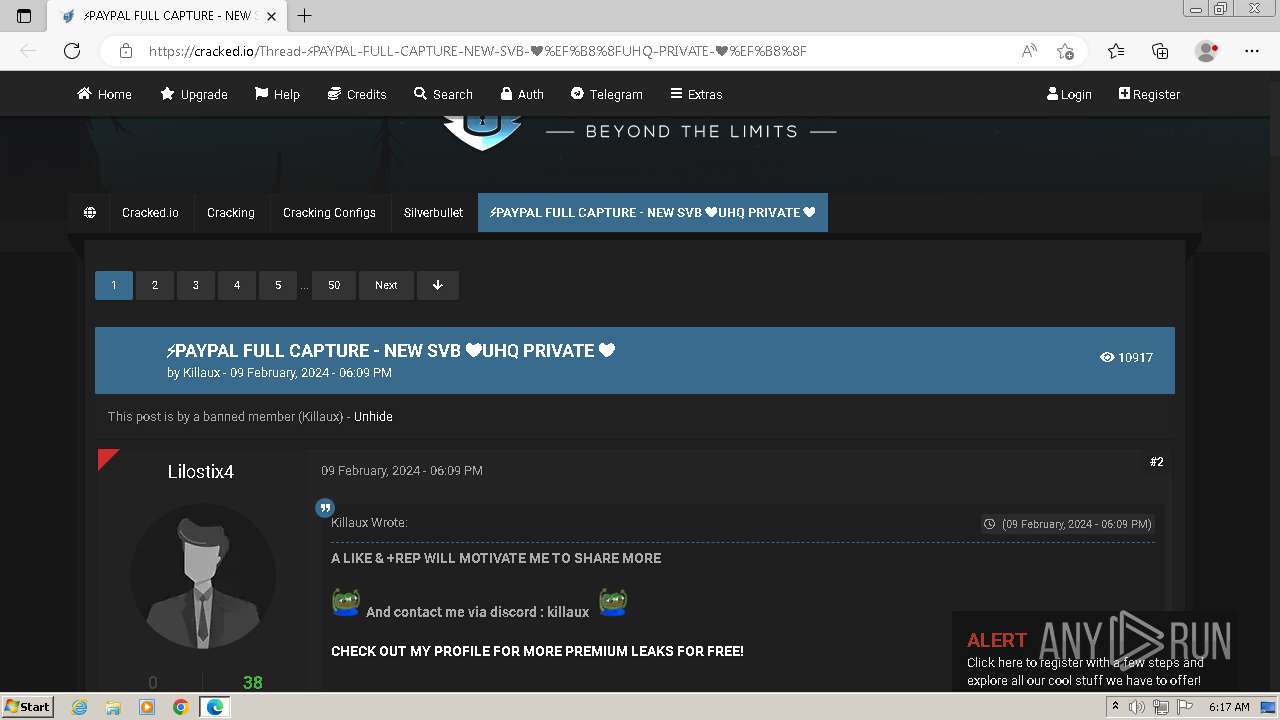Click the address bar URL
The width and height of the screenshot is (1280, 720).
(x=478, y=51)
